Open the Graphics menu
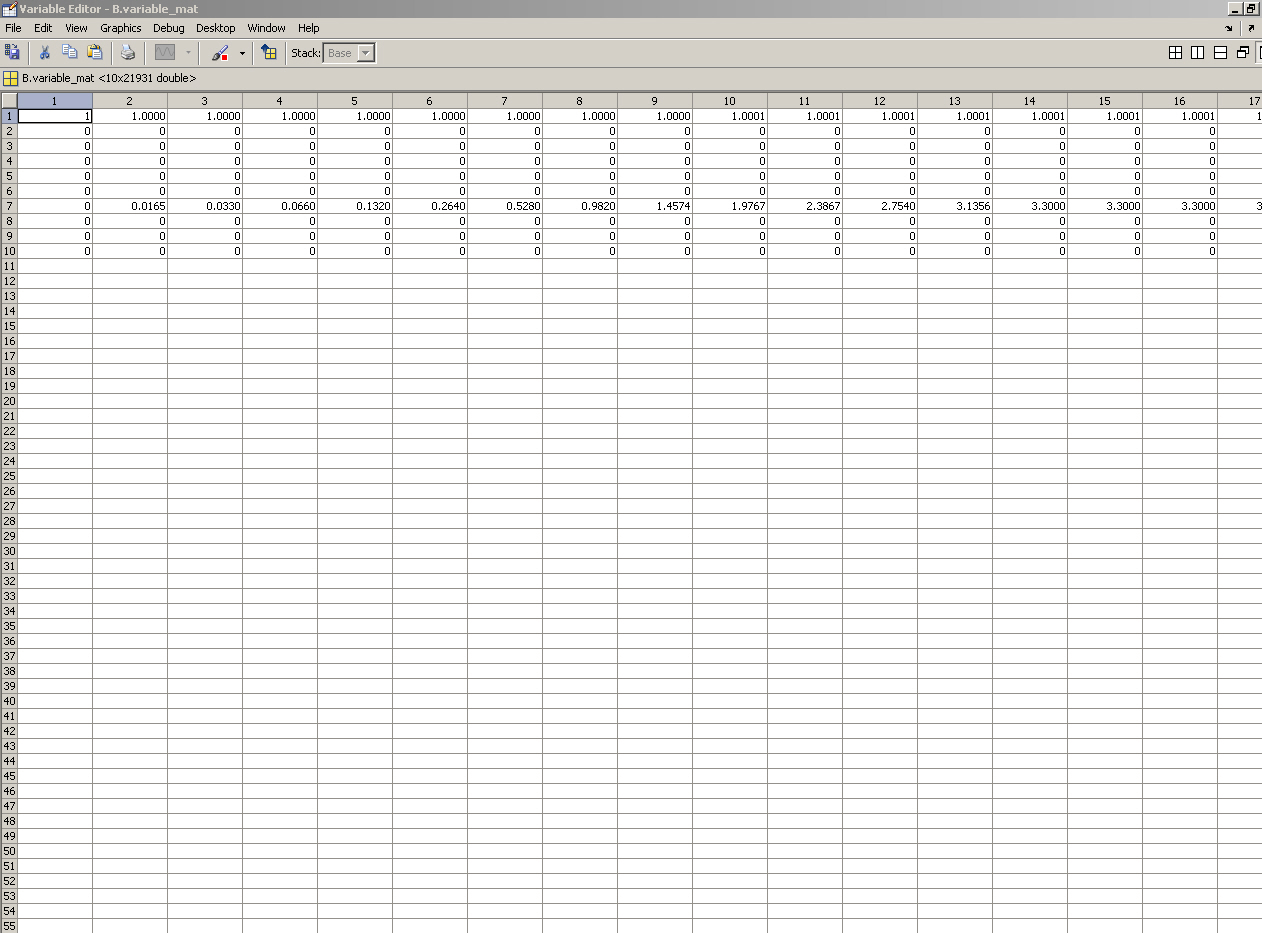Screen dimensions: 1262x933 point(121,28)
